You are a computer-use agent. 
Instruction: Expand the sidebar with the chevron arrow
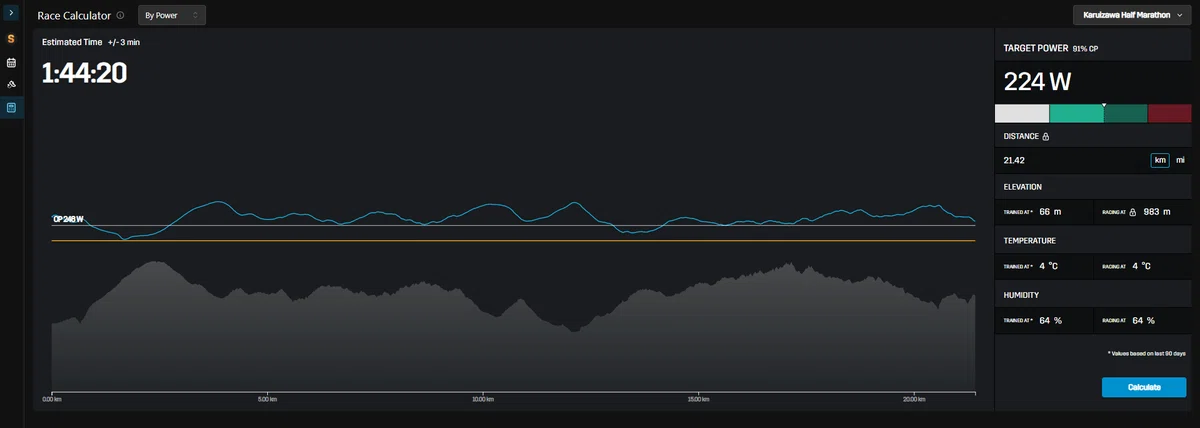11,15
